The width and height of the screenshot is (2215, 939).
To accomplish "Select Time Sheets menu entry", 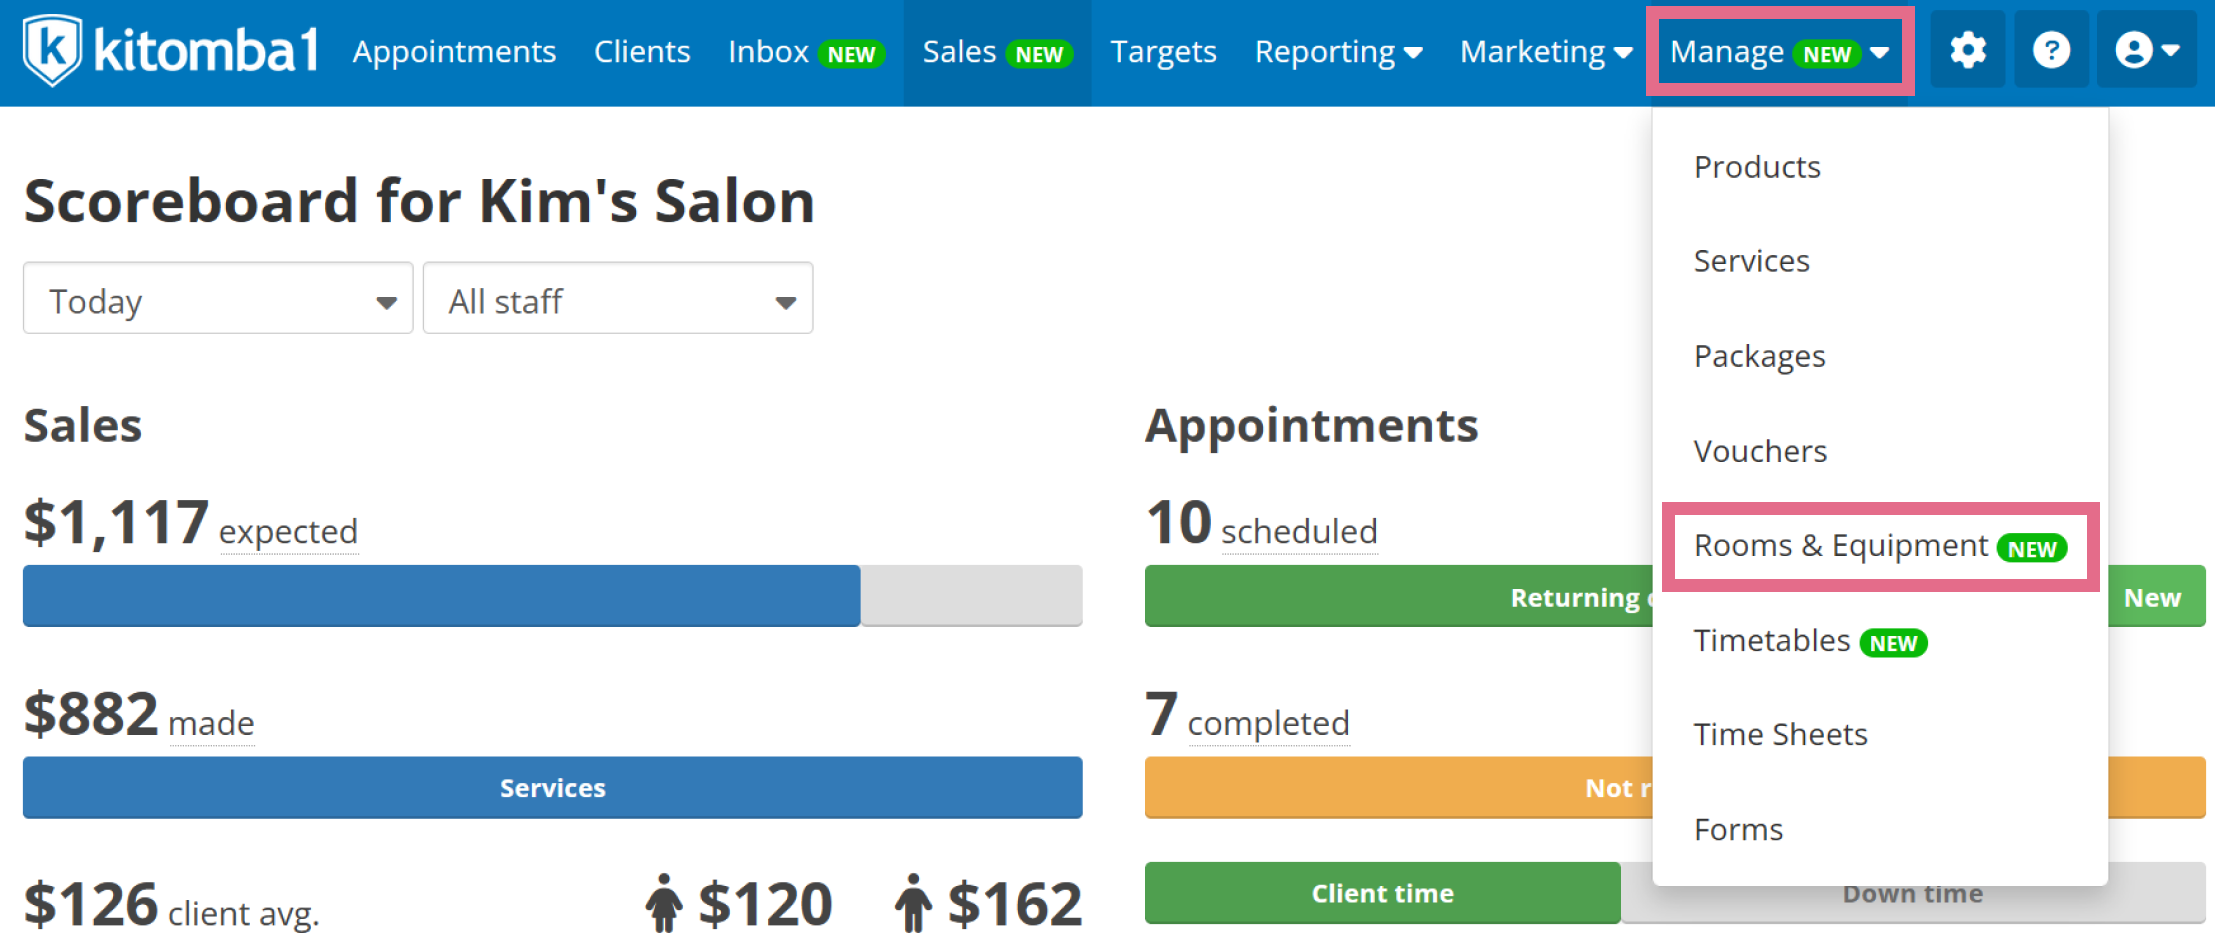I will point(1780,735).
